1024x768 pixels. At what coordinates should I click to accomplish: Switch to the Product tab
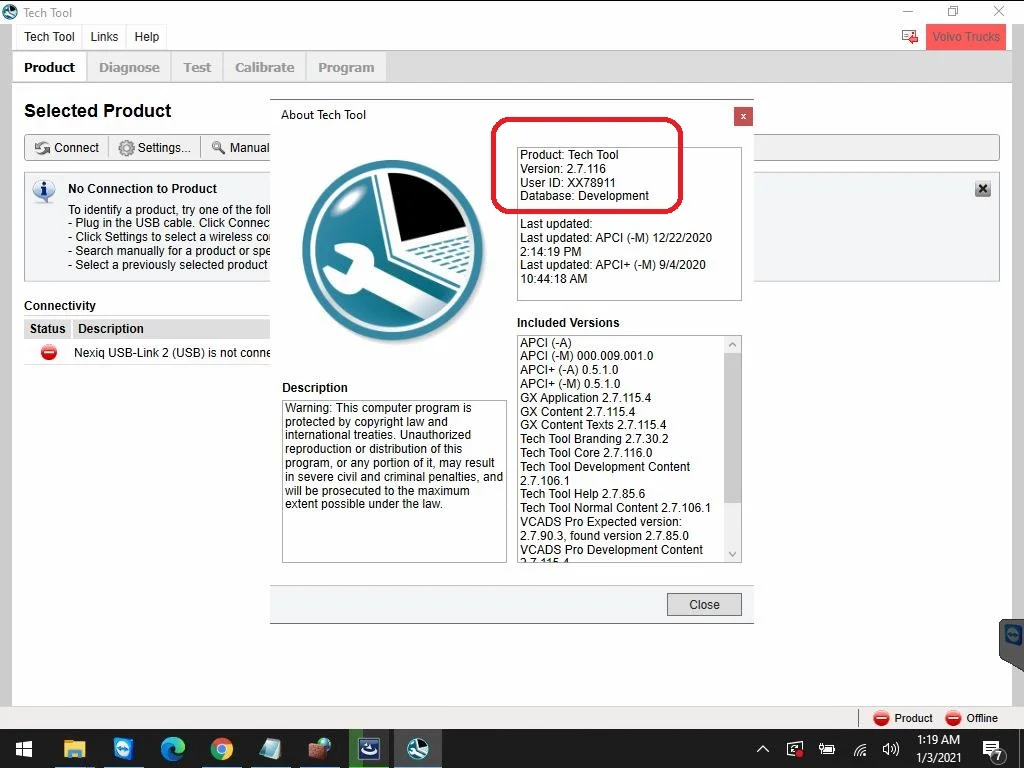[50, 67]
